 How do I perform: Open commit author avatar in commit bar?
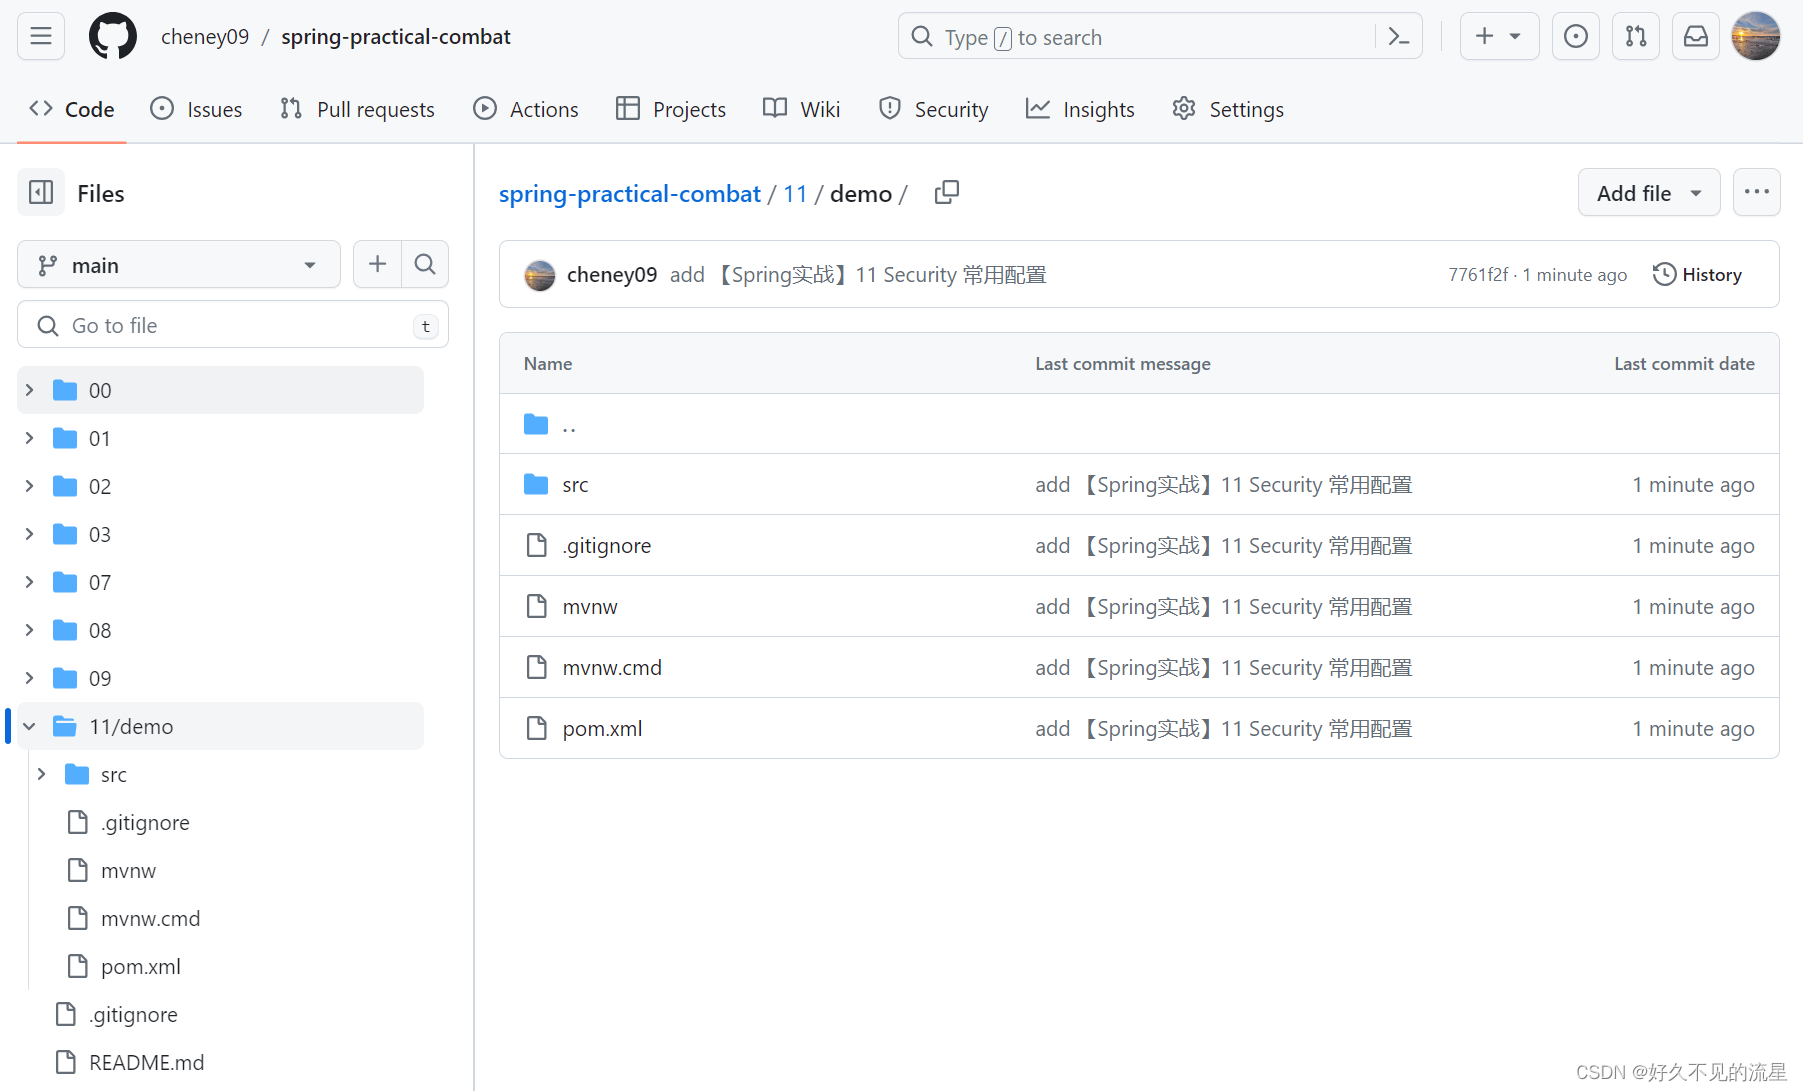[x=540, y=275]
